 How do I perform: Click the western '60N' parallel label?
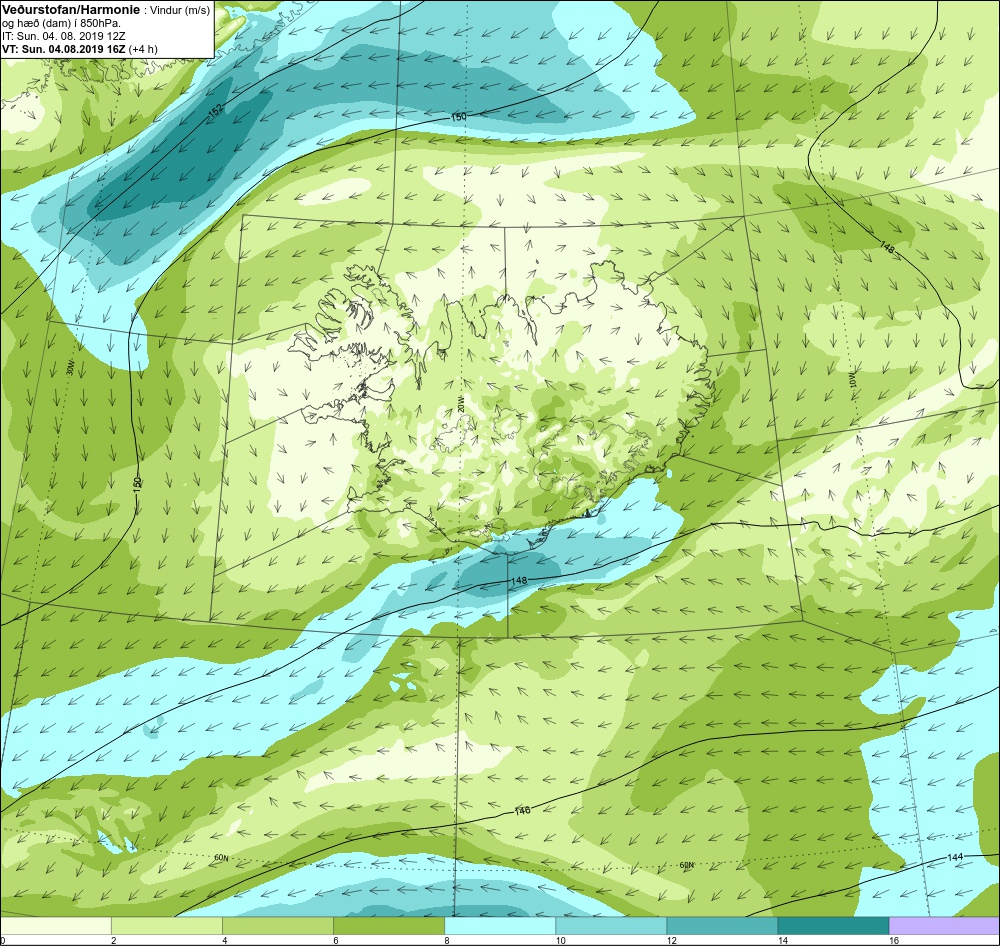221,858
